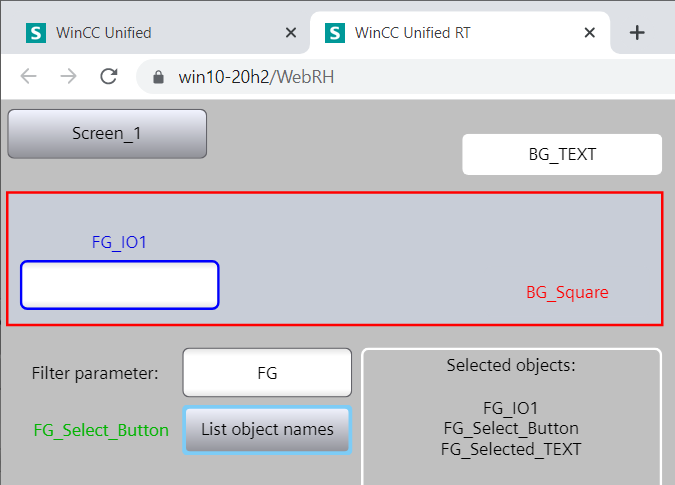The height and width of the screenshot is (485, 675).
Task: Click FG_IO1 in the selected objects list
Action: click(x=511, y=408)
